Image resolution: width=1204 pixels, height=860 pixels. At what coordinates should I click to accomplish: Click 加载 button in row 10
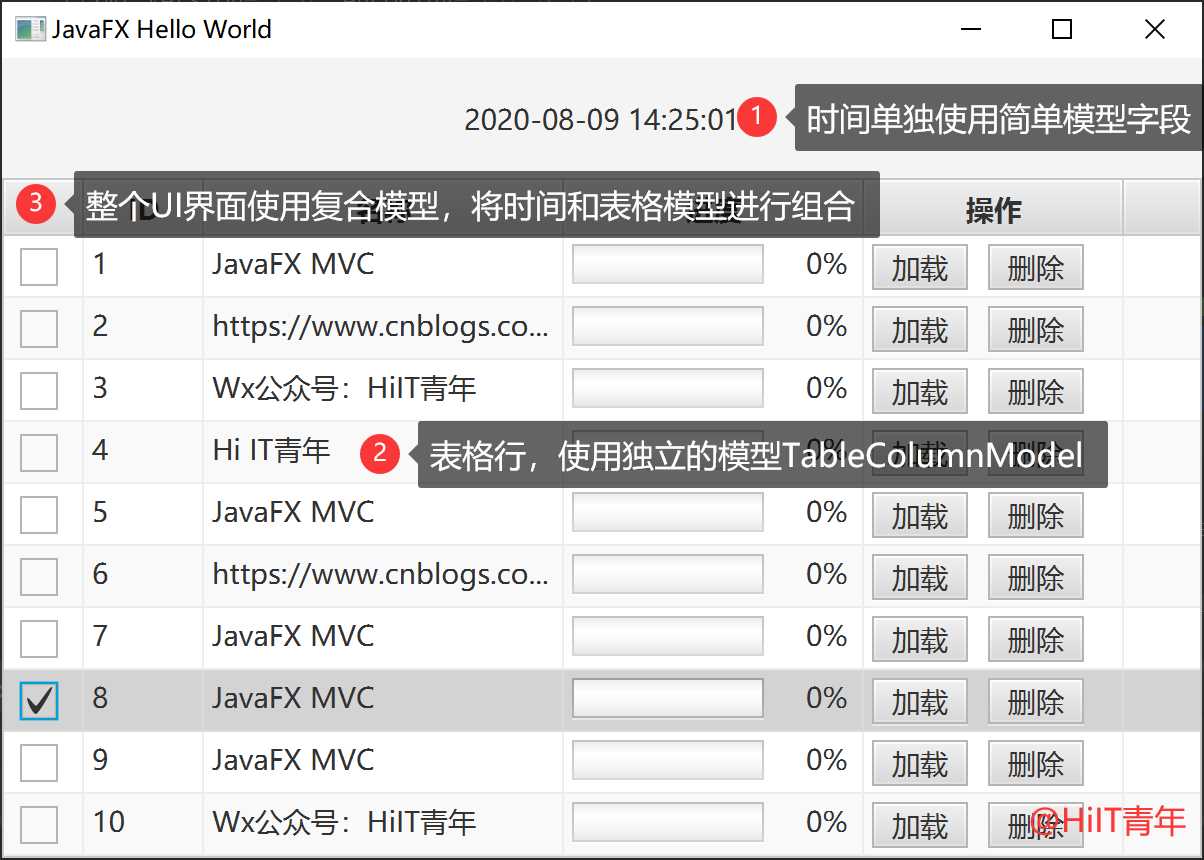tap(919, 826)
